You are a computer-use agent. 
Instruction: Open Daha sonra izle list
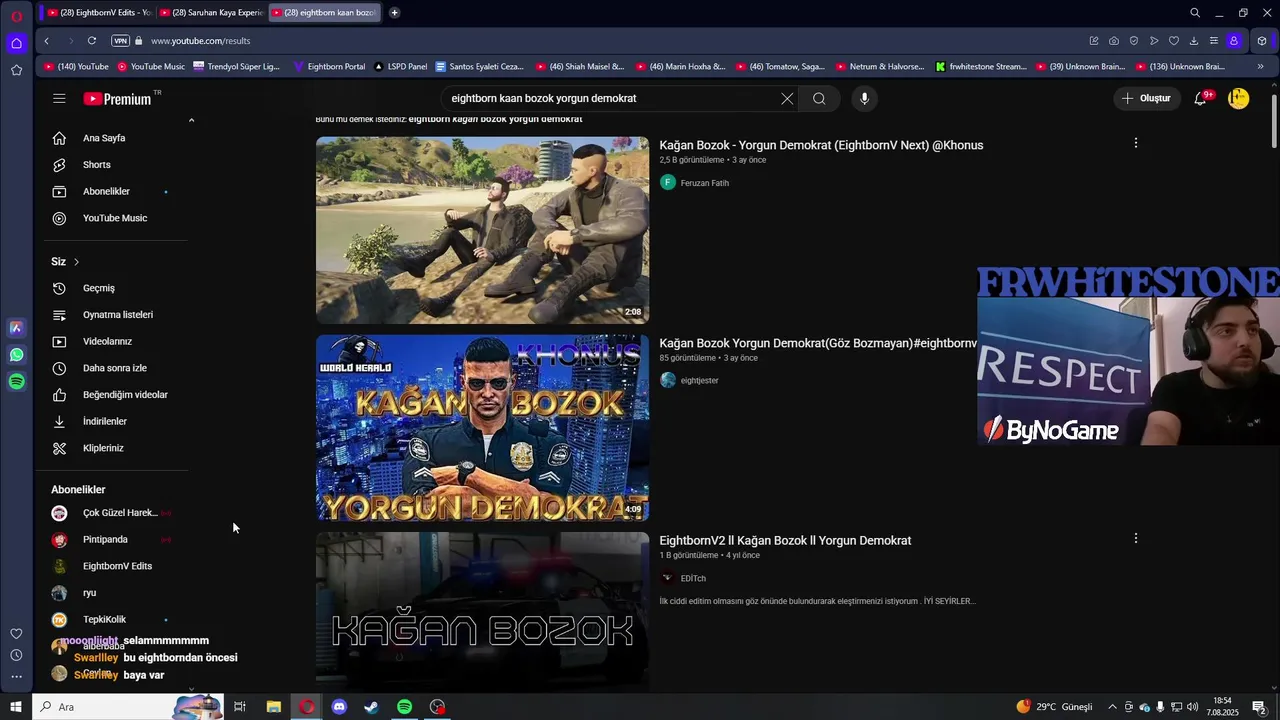116,368
